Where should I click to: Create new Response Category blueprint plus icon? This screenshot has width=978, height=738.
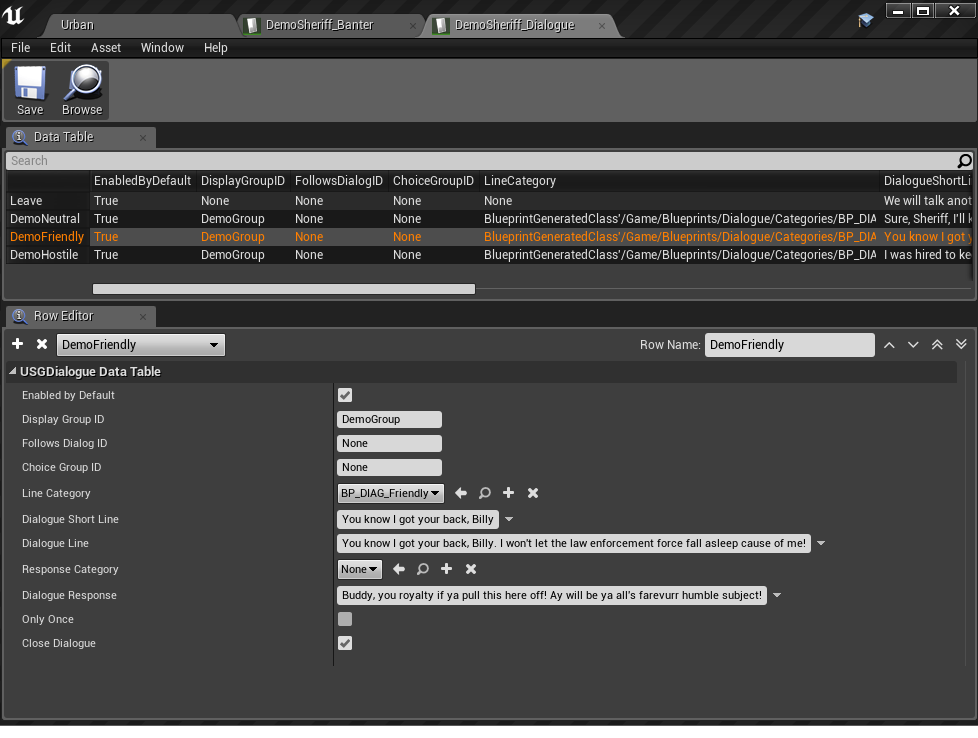[447, 569]
